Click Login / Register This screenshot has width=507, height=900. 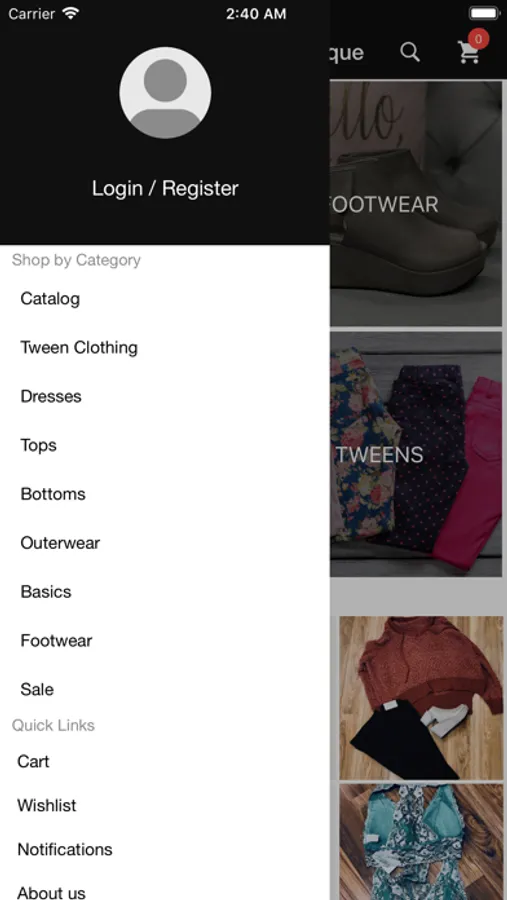pos(165,188)
